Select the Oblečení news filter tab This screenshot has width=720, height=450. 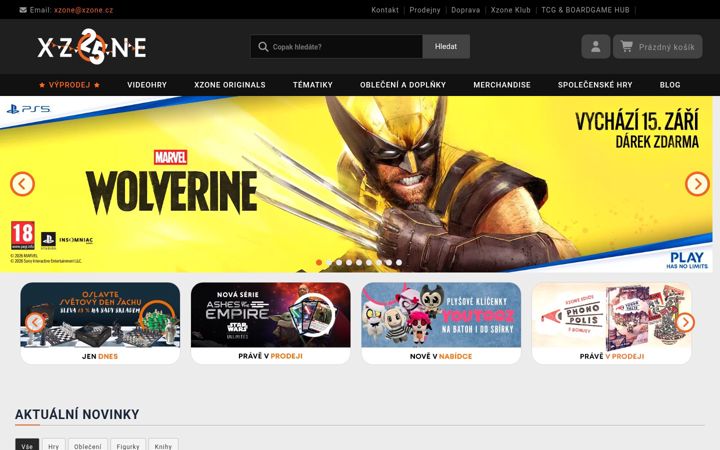click(88, 445)
